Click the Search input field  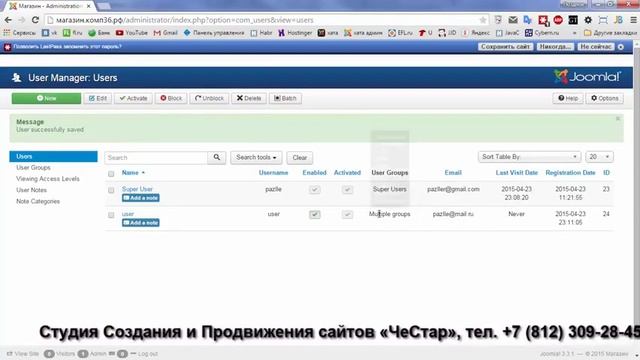pyautogui.click(x=156, y=158)
